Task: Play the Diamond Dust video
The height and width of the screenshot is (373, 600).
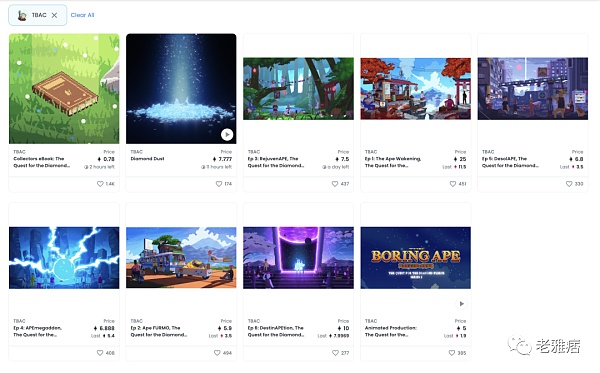Action: [227, 134]
